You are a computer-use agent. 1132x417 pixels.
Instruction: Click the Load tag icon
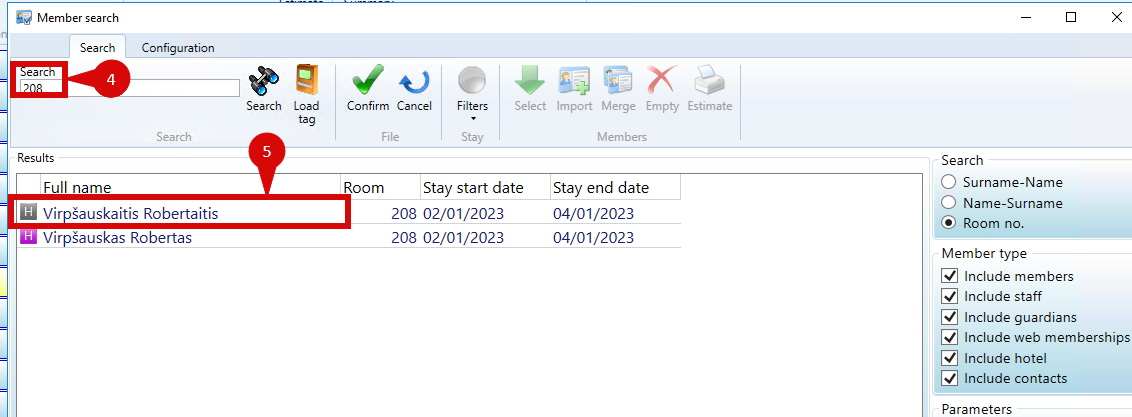coord(307,80)
